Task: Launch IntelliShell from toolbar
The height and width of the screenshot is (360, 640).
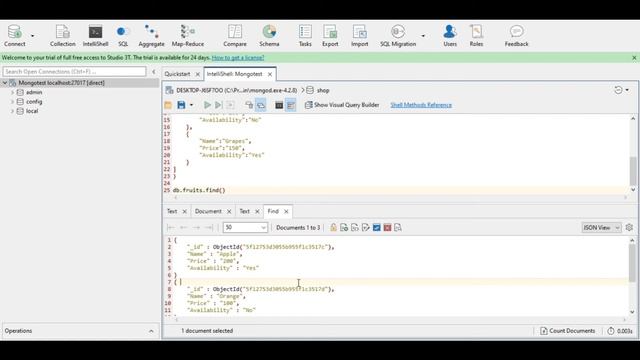Action: point(95,36)
